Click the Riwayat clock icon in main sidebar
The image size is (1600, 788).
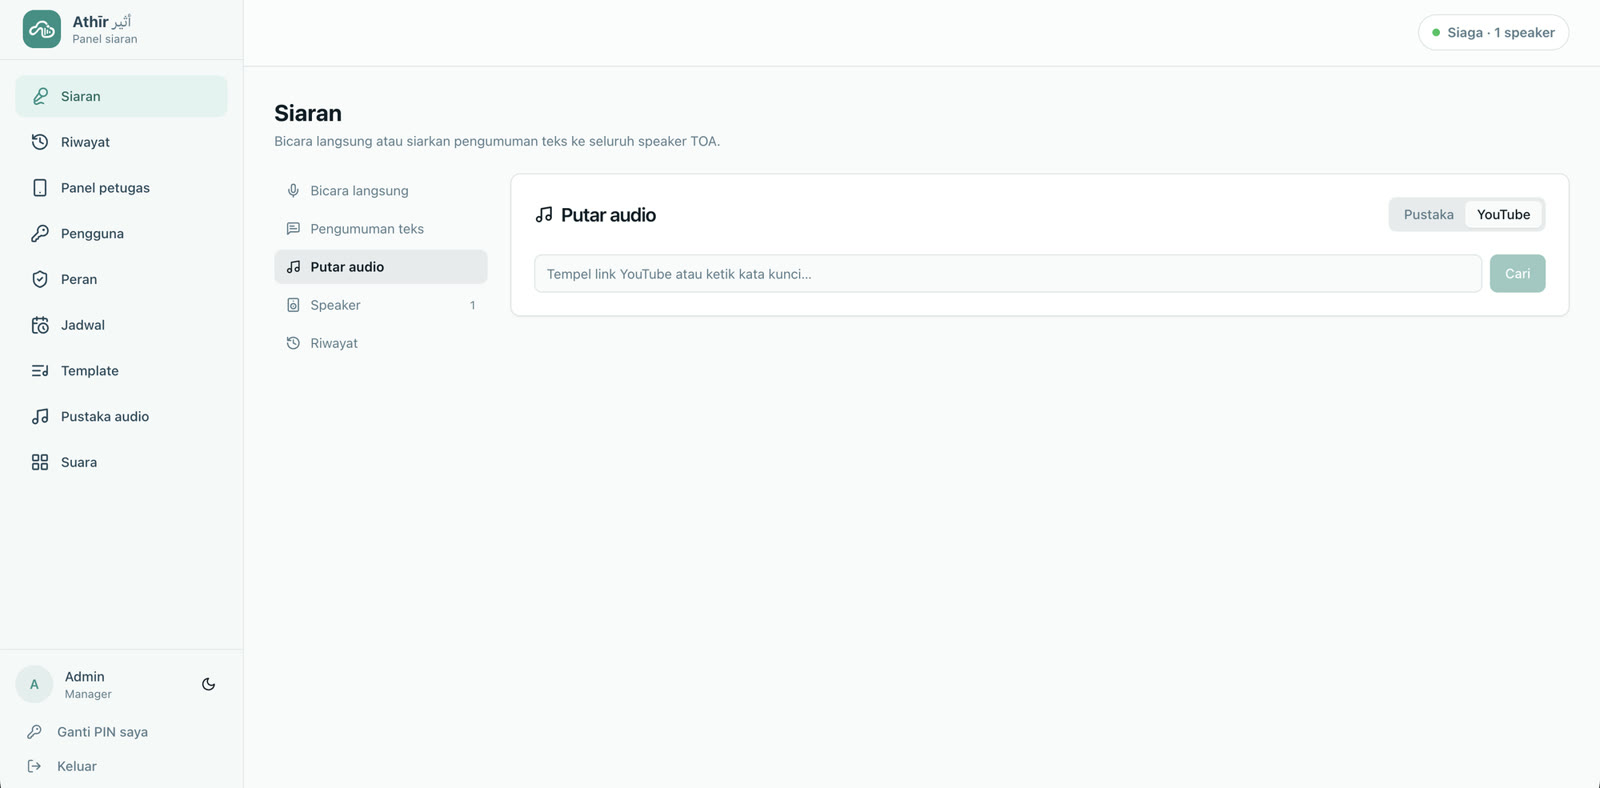pos(40,142)
